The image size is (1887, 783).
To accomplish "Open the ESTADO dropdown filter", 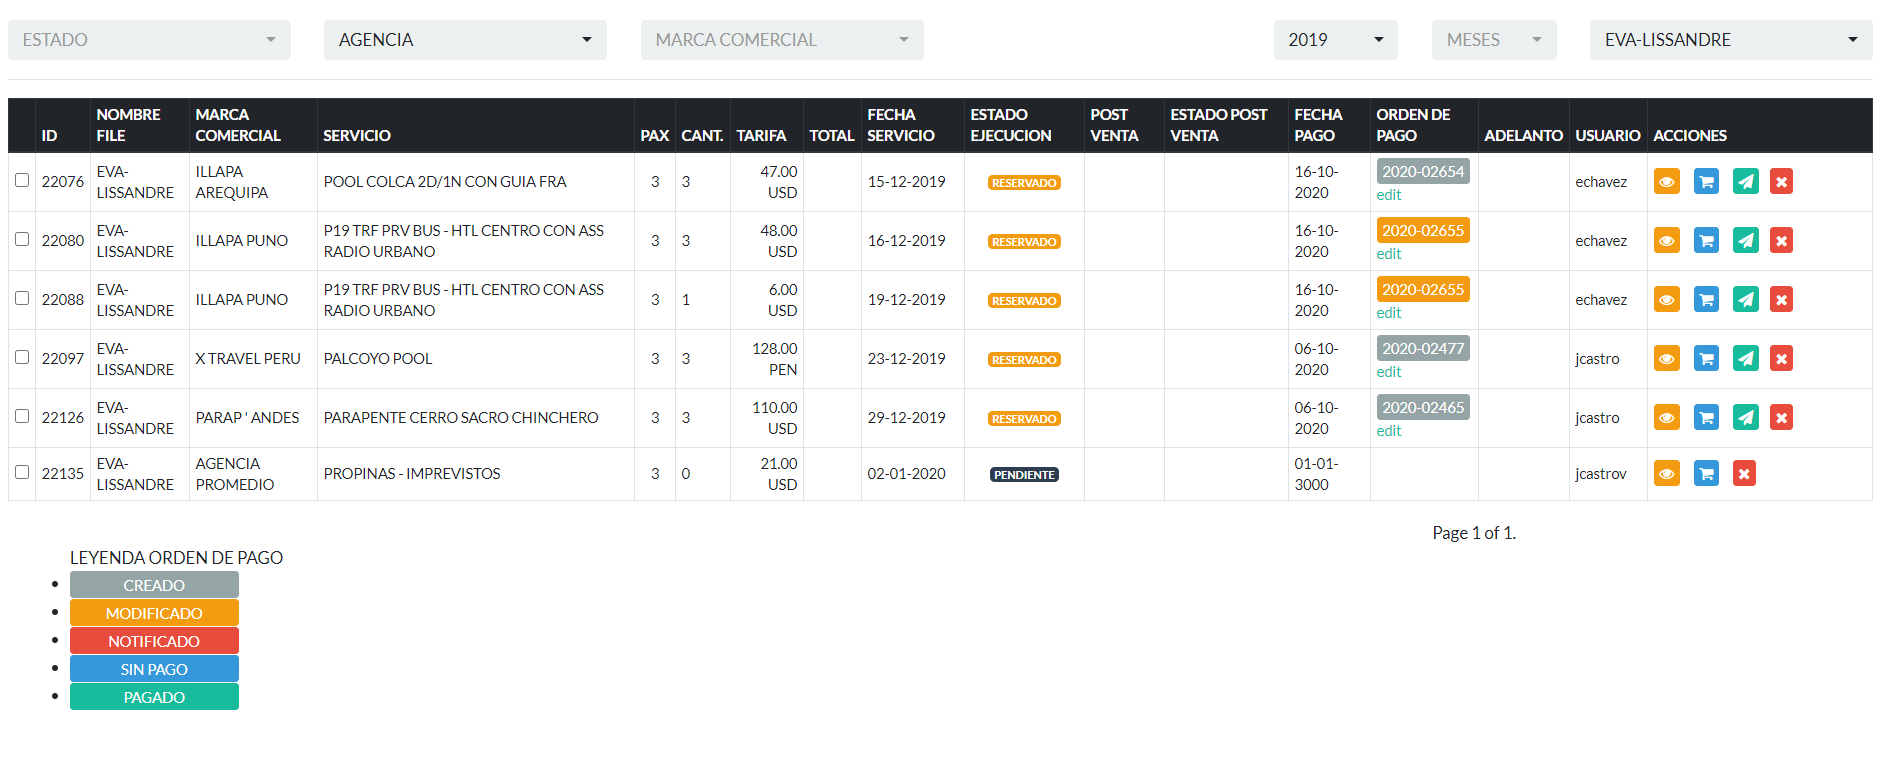I will pyautogui.click(x=149, y=40).
